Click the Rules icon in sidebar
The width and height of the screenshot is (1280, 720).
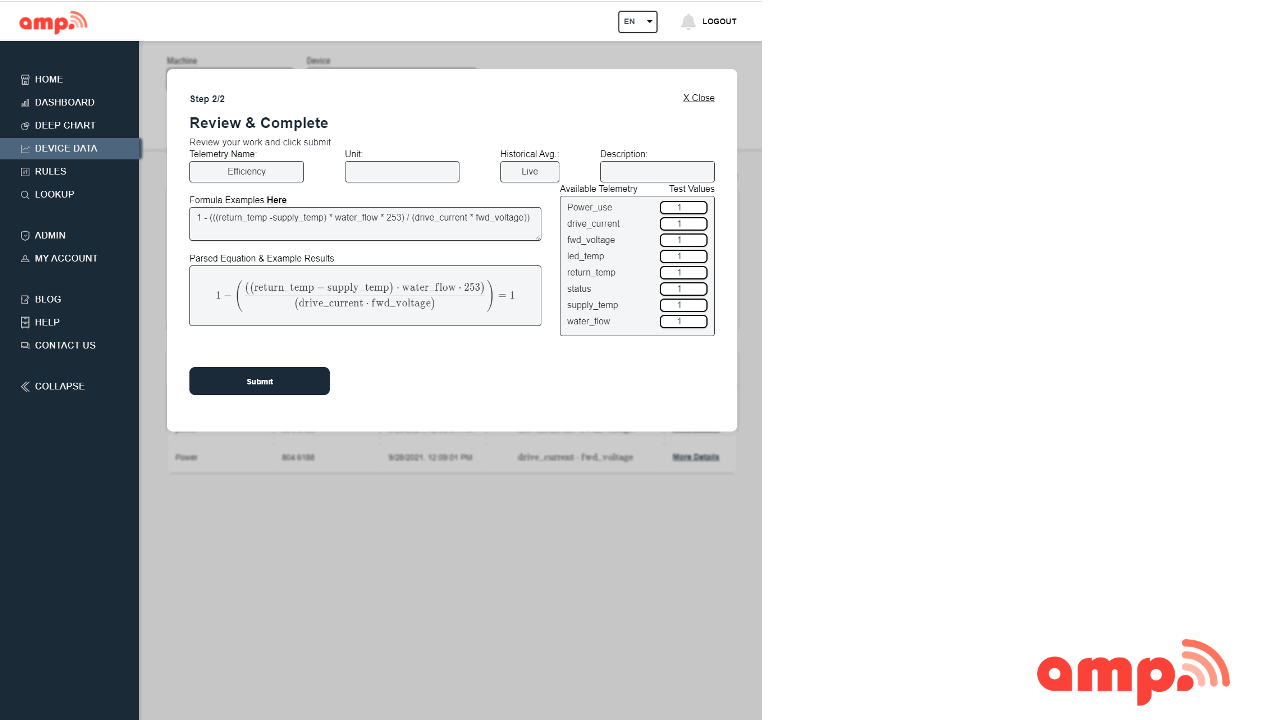[x=25, y=172]
